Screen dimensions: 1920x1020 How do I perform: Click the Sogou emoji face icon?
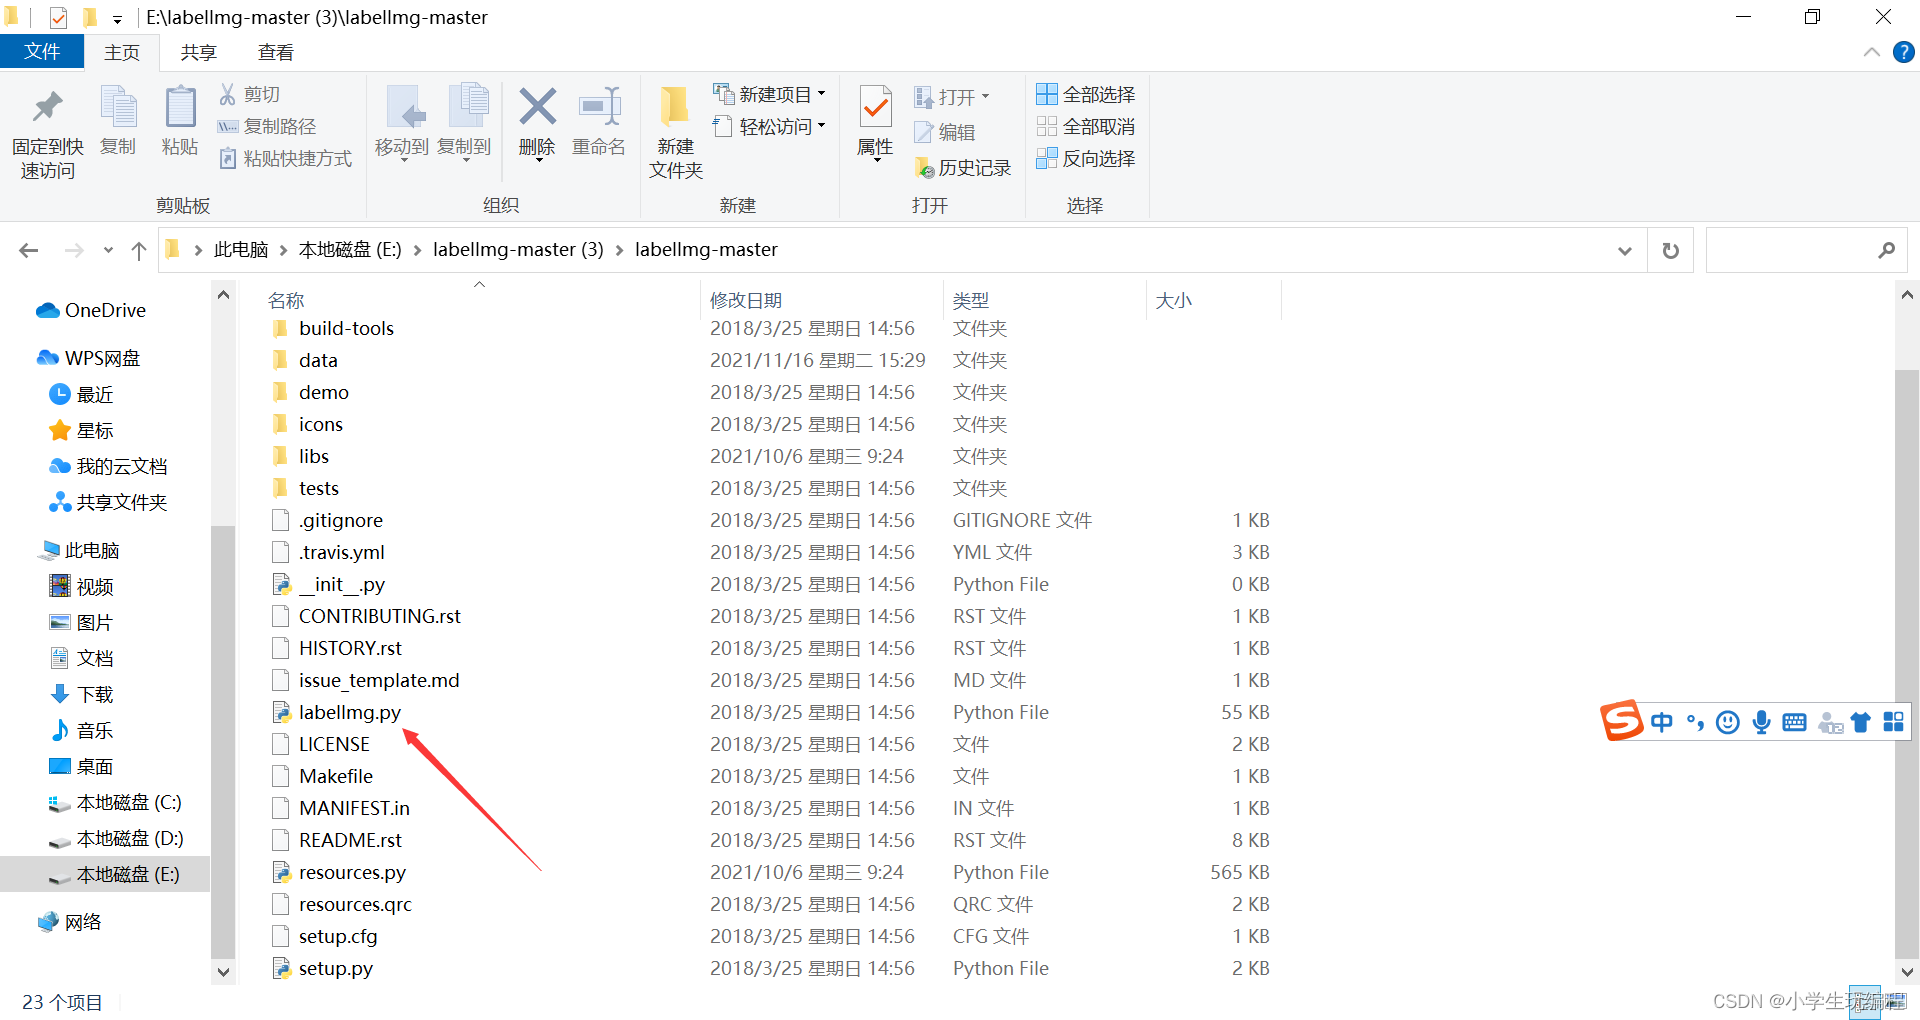coord(1727,722)
